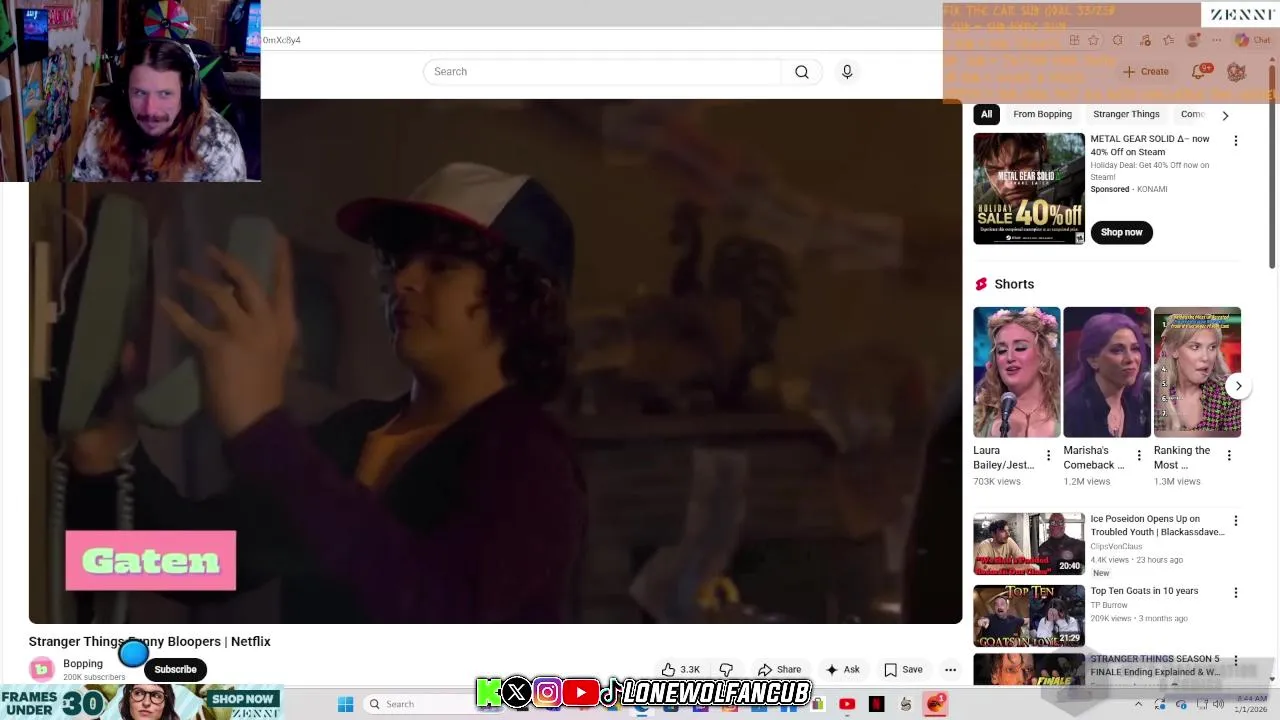
Task: Add page to favorites with star icon
Action: pos(1094,40)
